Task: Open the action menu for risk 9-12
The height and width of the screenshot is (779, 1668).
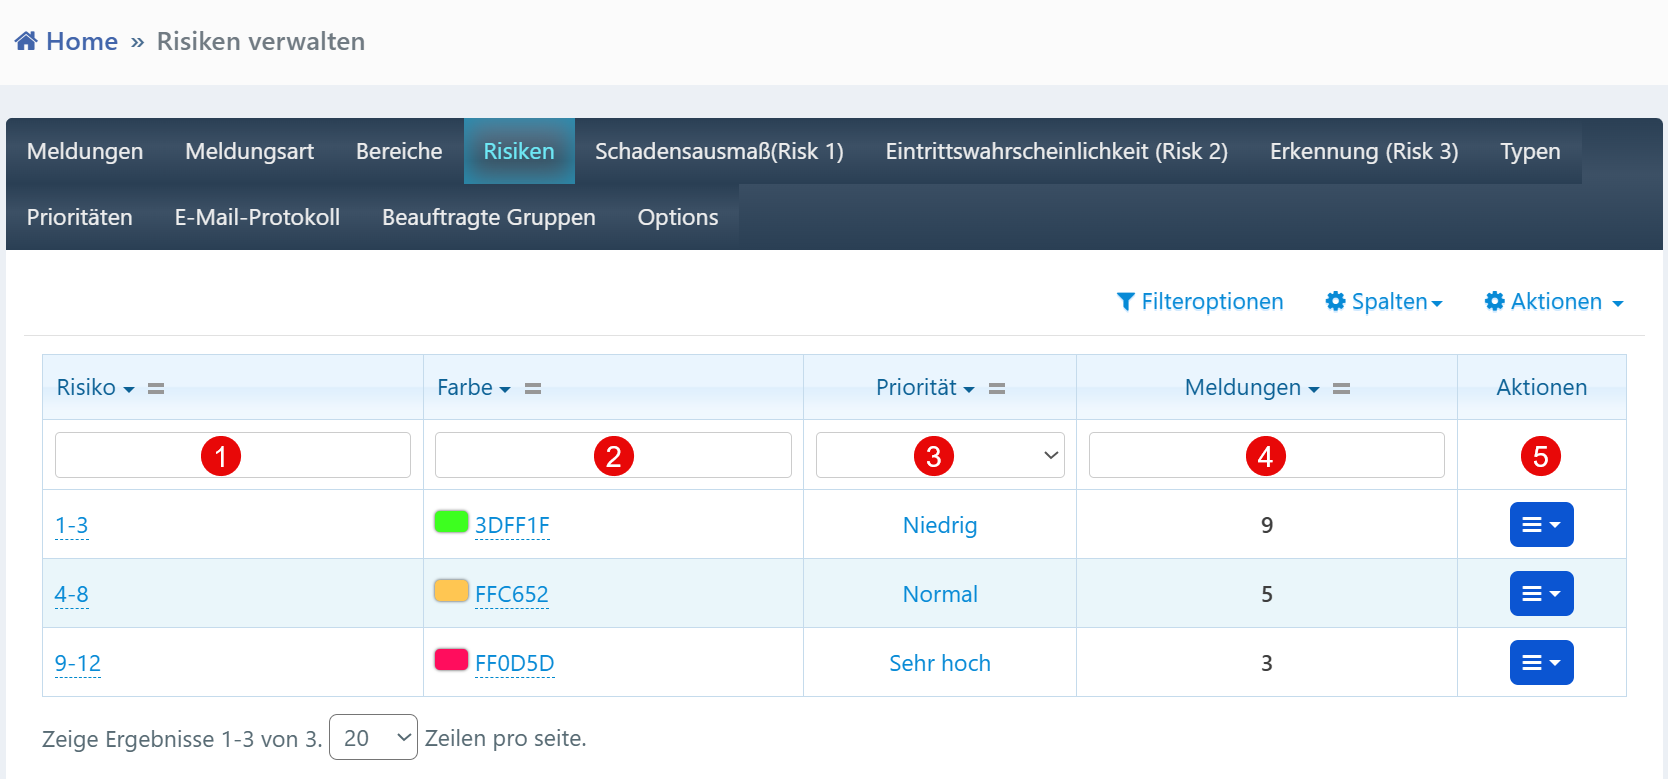Action: [x=1541, y=663]
